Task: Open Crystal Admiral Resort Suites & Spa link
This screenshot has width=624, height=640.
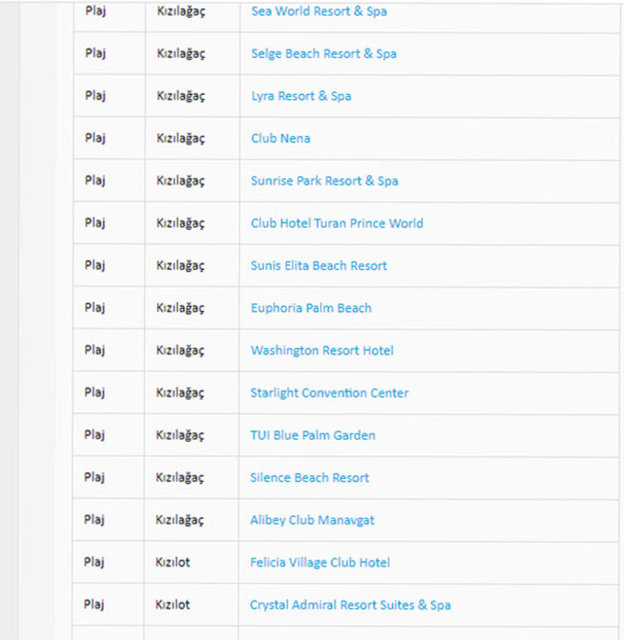Action: coord(350,605)
